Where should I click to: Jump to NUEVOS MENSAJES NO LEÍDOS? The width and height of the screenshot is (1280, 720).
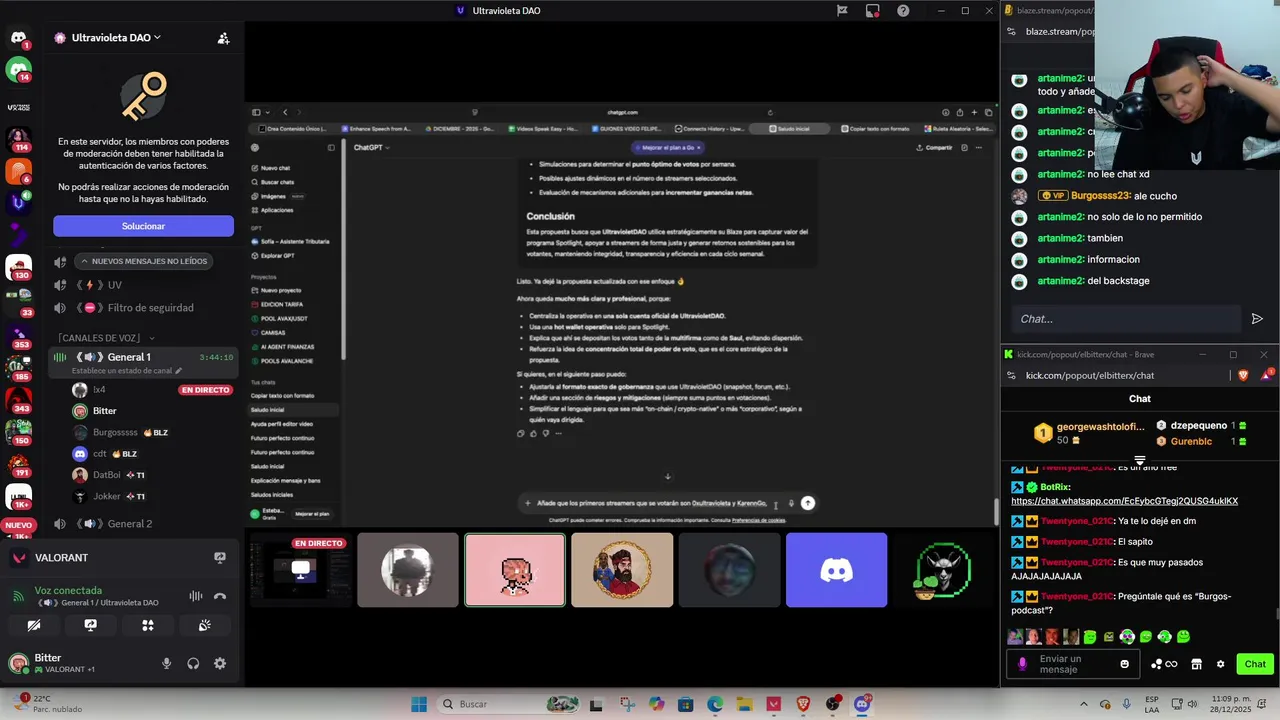pyautogui.click(x=144, y=261)
